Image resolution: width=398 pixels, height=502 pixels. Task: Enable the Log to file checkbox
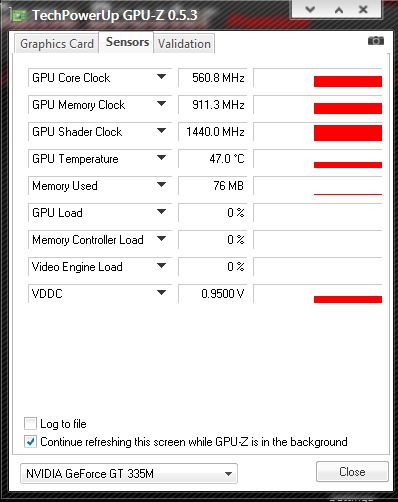click(30, 424)
